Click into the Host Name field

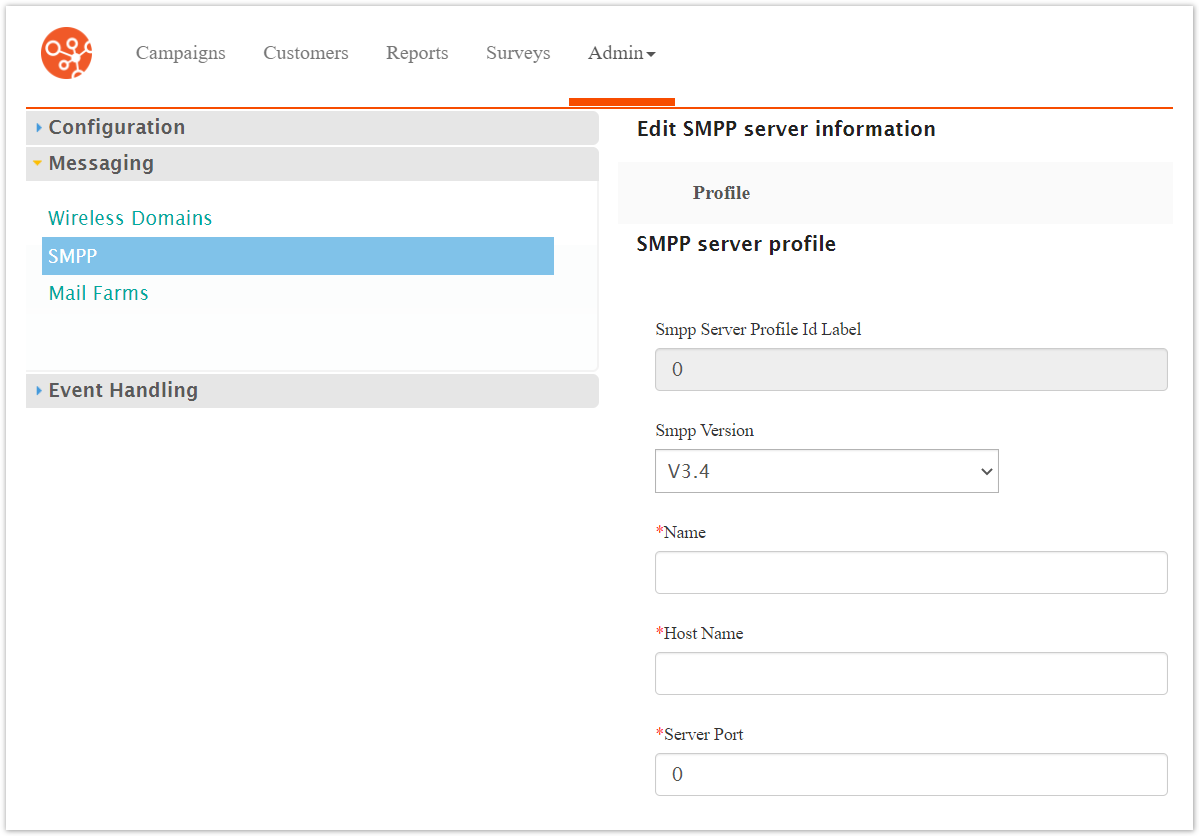pyautogui.click(x=910, y=673)
